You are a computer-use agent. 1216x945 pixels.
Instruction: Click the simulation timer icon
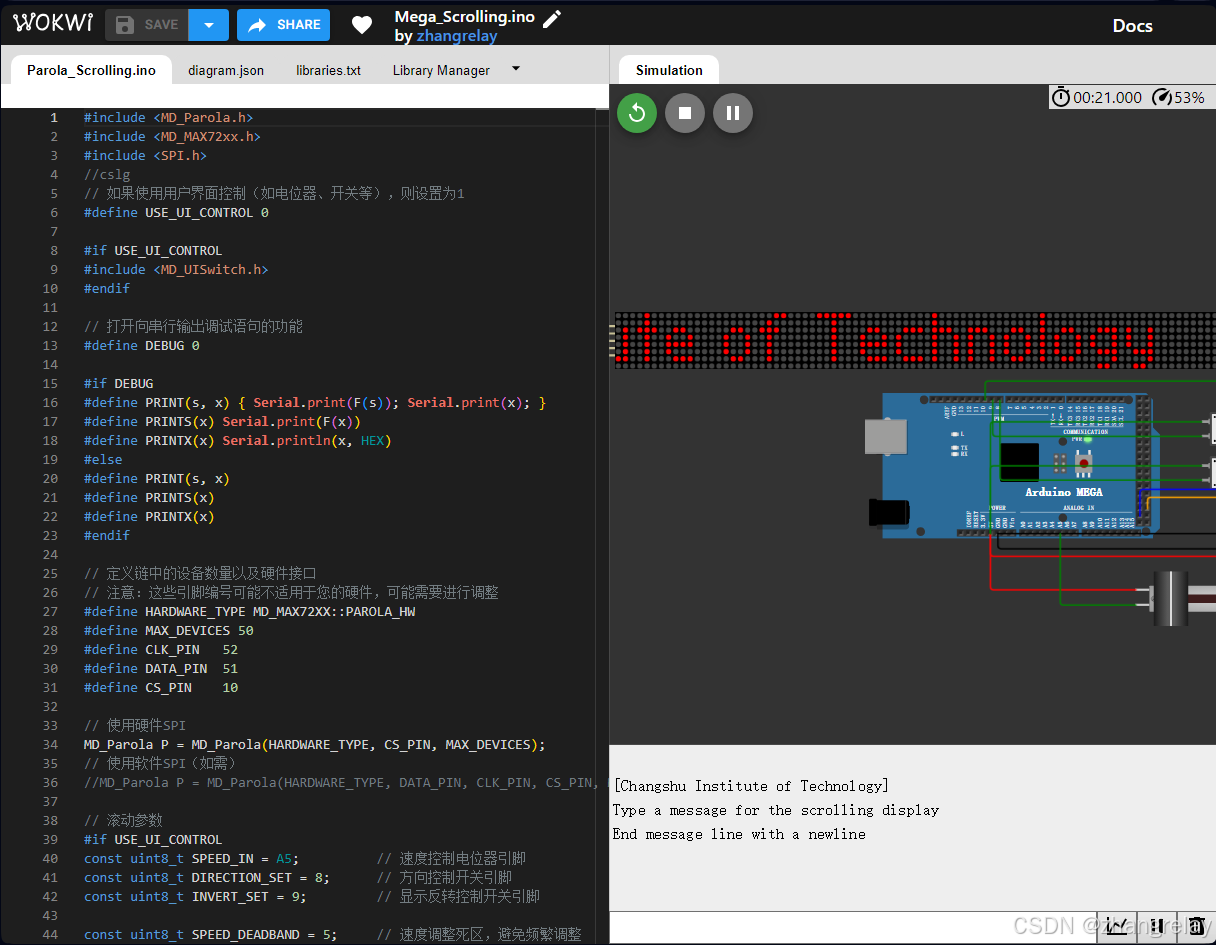1060,97
